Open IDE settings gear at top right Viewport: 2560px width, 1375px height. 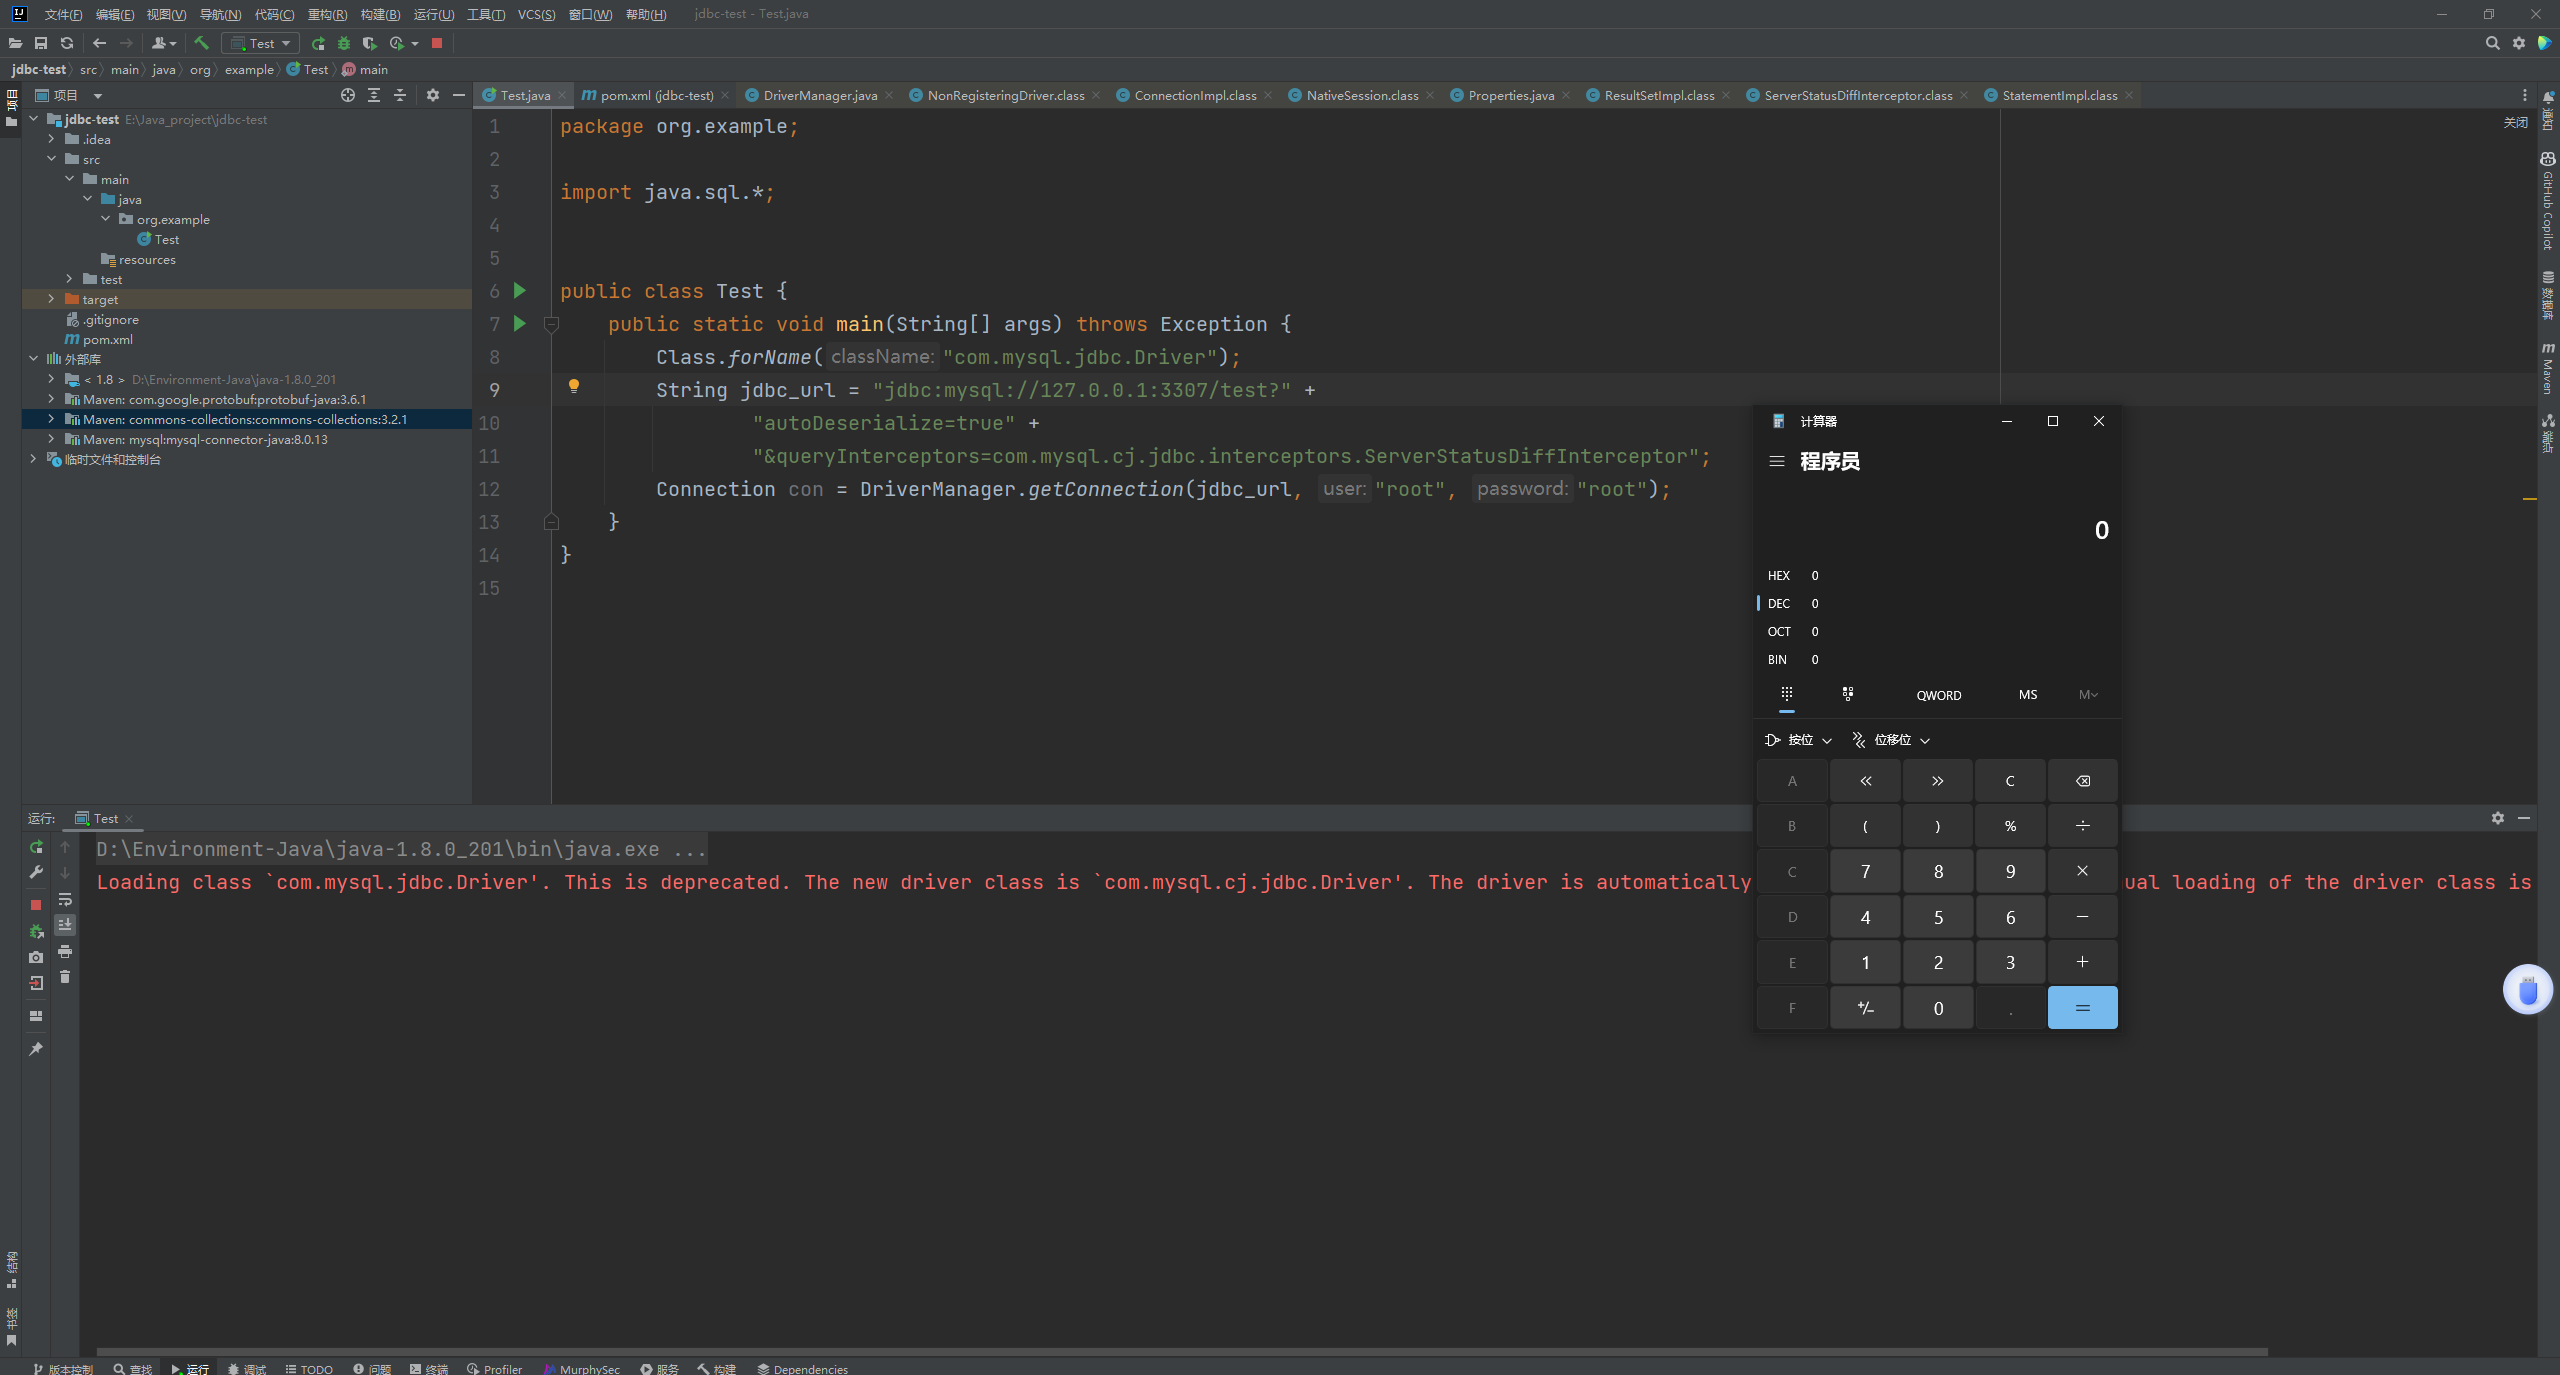pos(2518,43)
